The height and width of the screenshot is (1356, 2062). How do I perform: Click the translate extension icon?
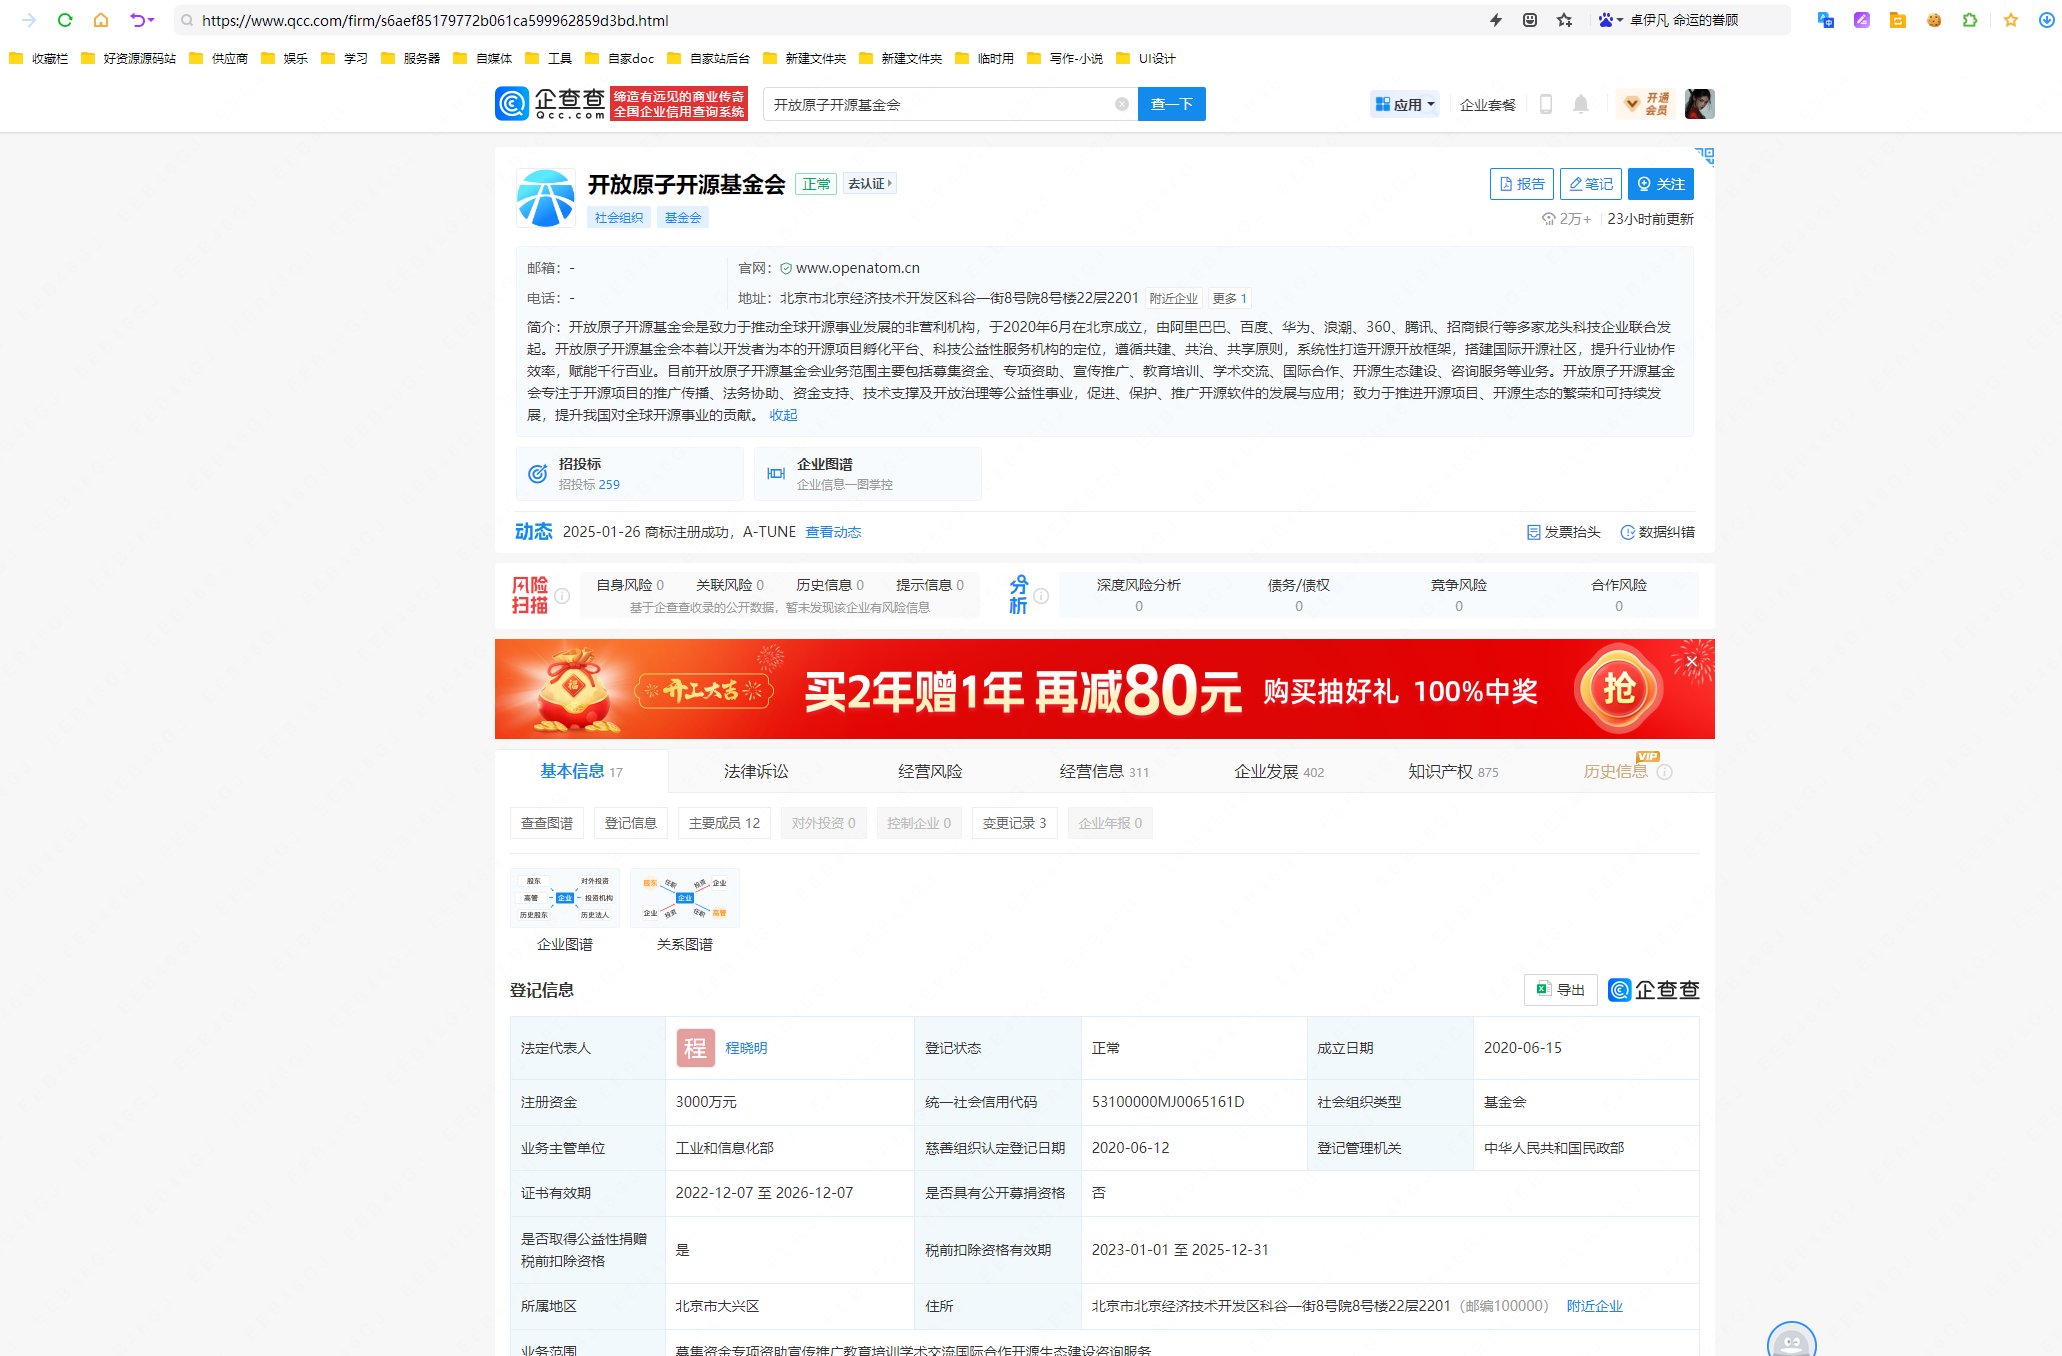pos(1826,20)
